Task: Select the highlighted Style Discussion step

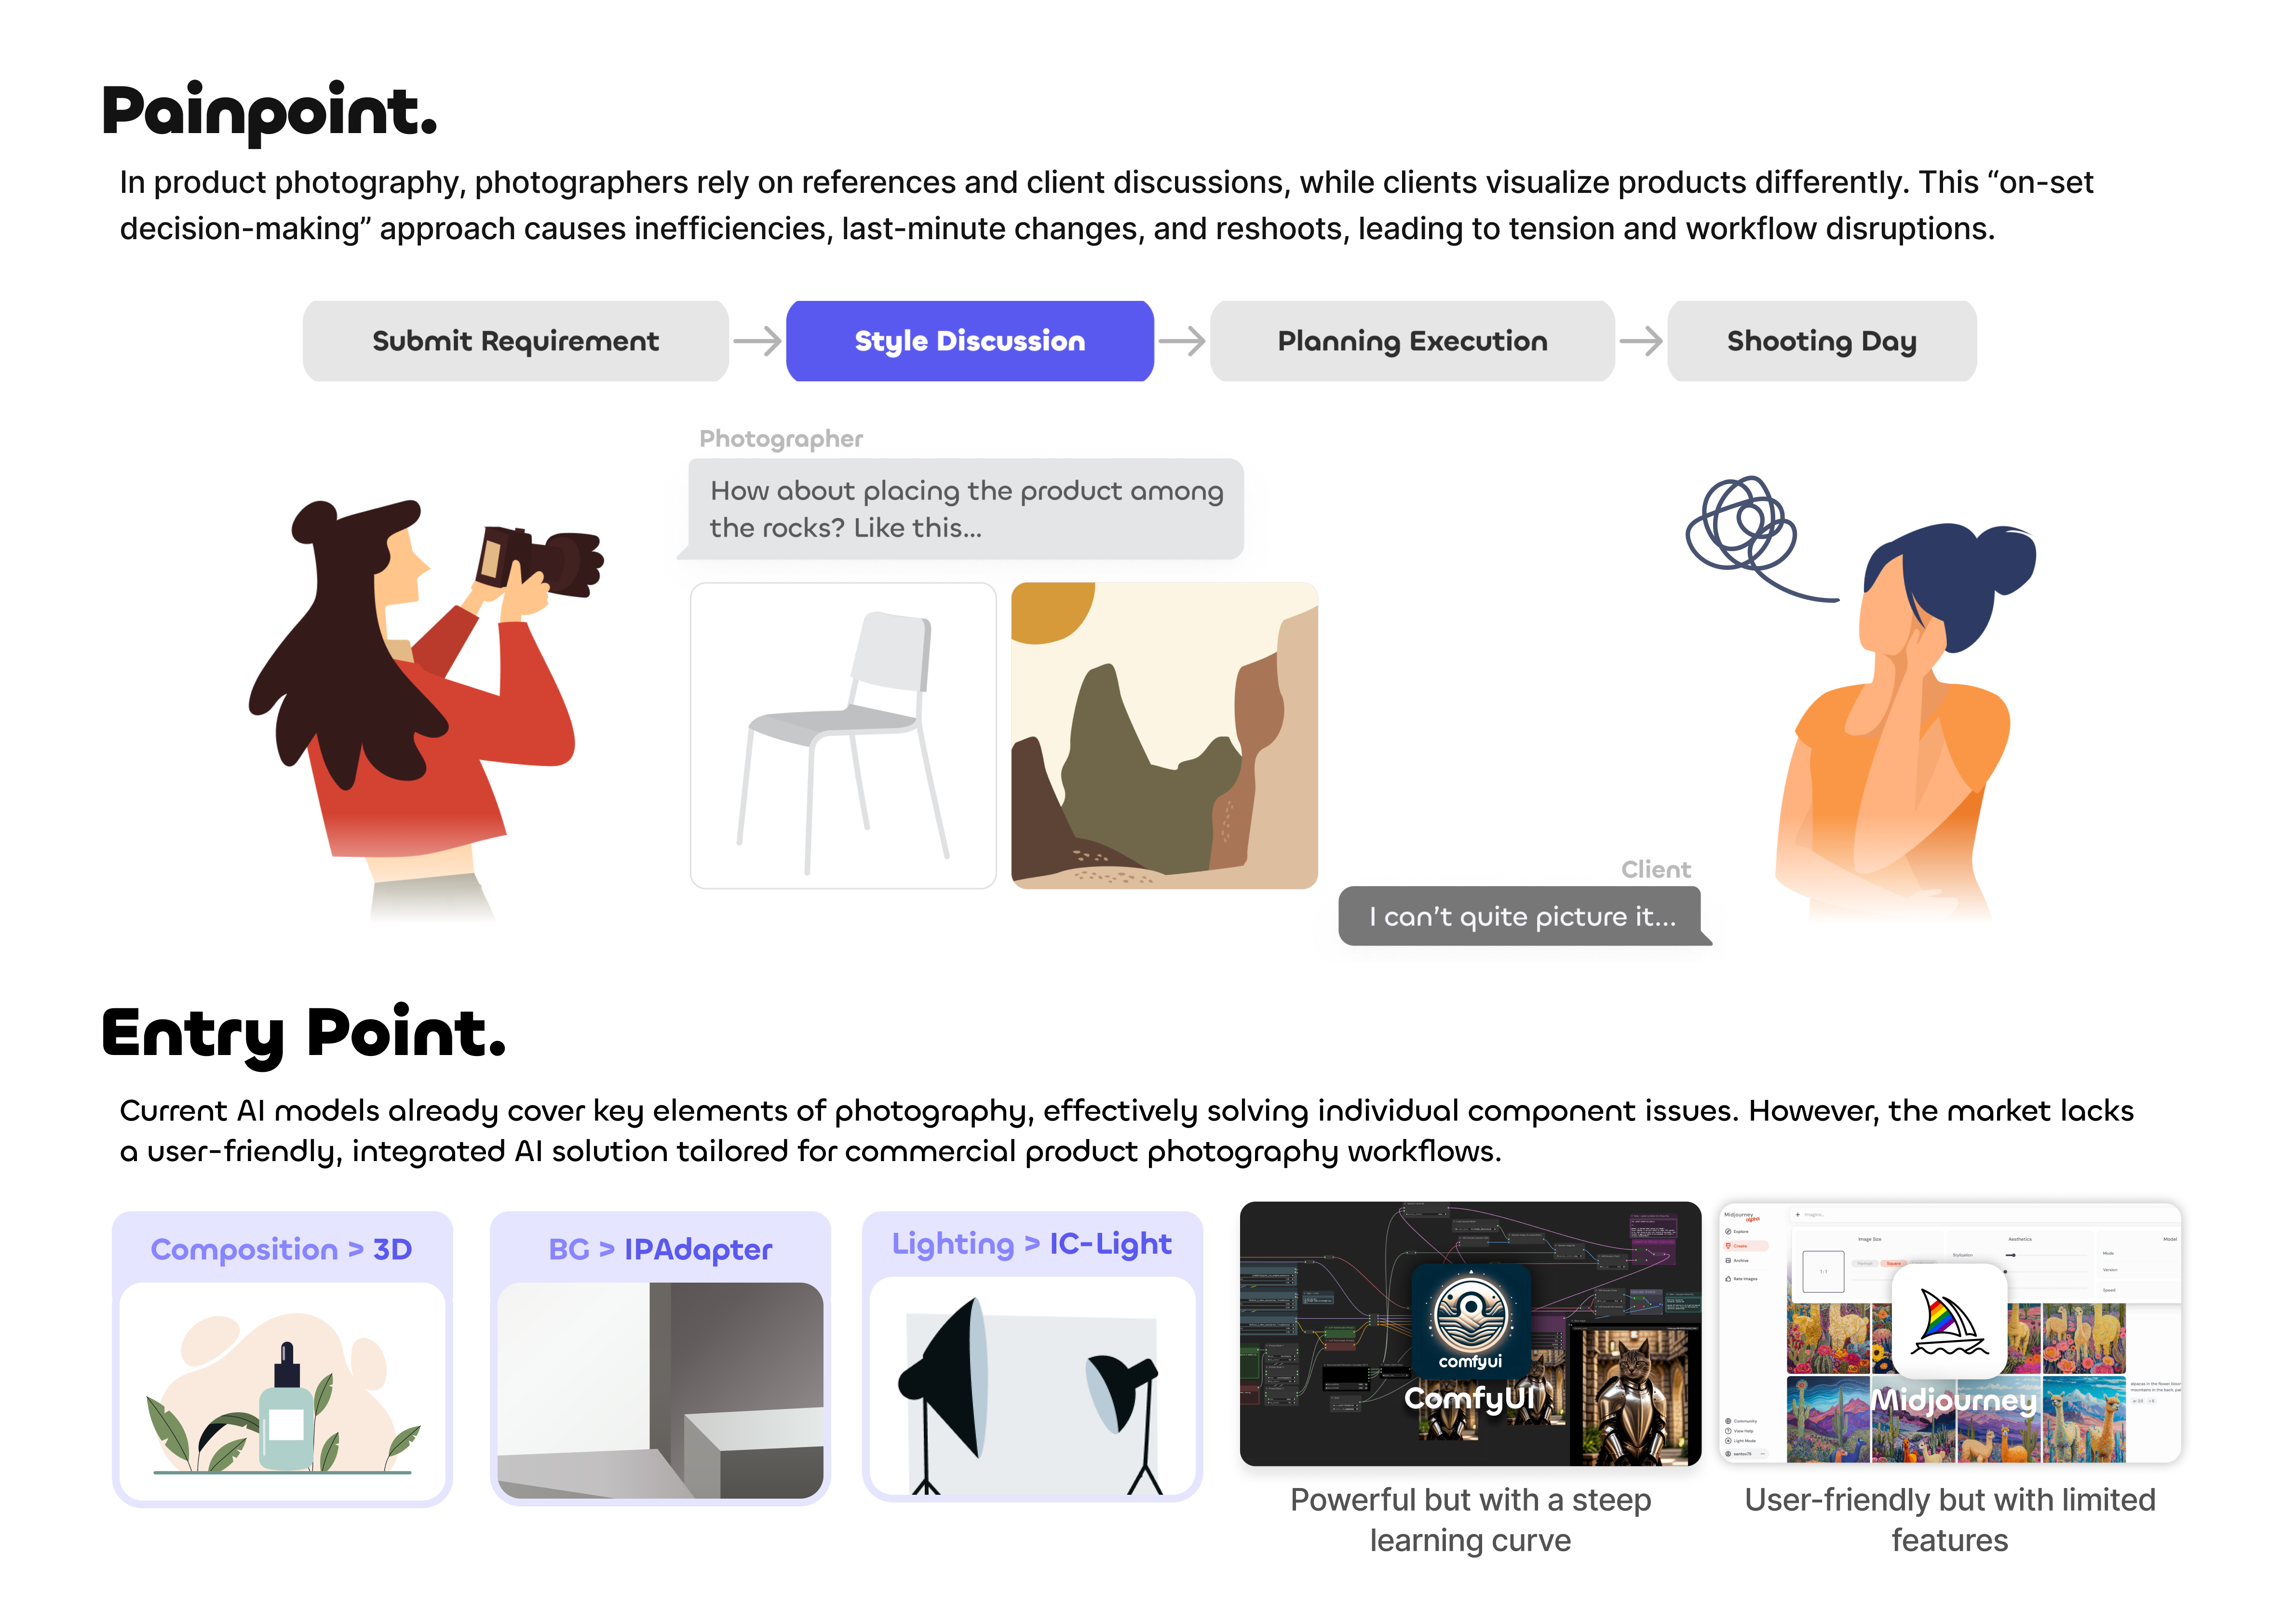Action: (x=969, y=341)
